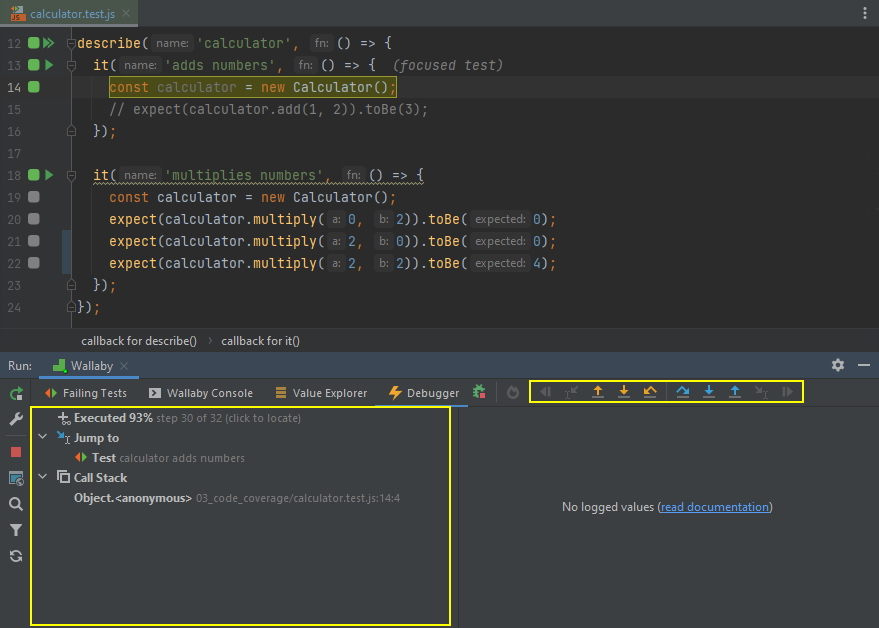Select 'Test calculator adds numbers' jump target
The image size is (879, 628).
(160, 458)
